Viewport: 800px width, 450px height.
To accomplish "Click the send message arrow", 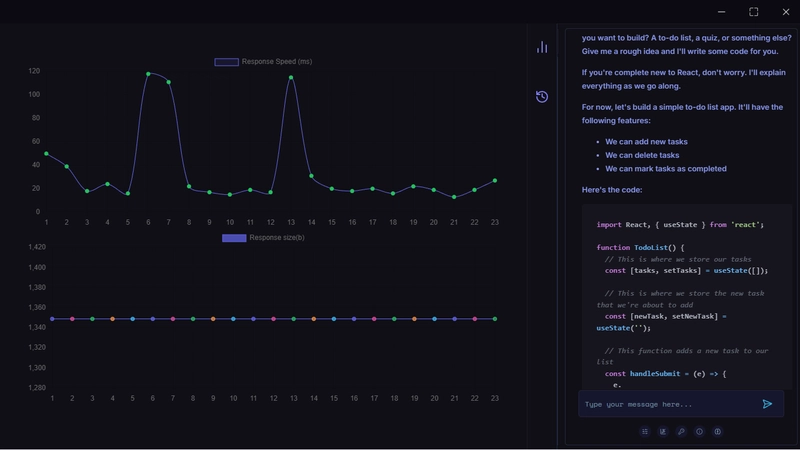I will click(767, 404).
